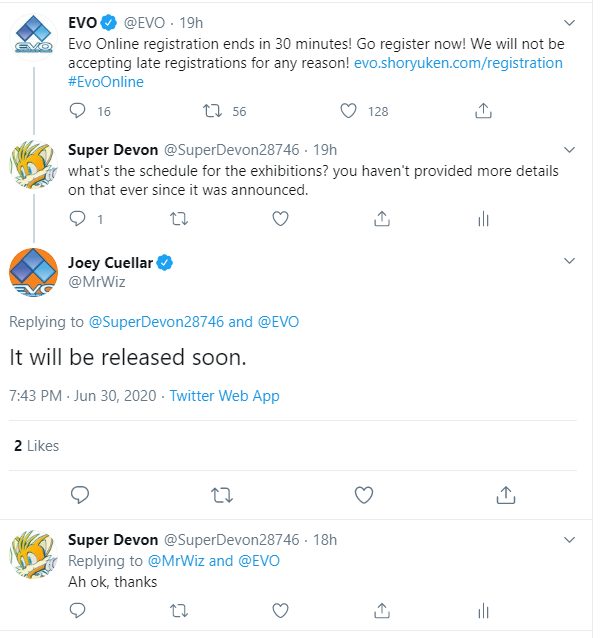Like Super Devon's schedule question tweet

(280, 219)
